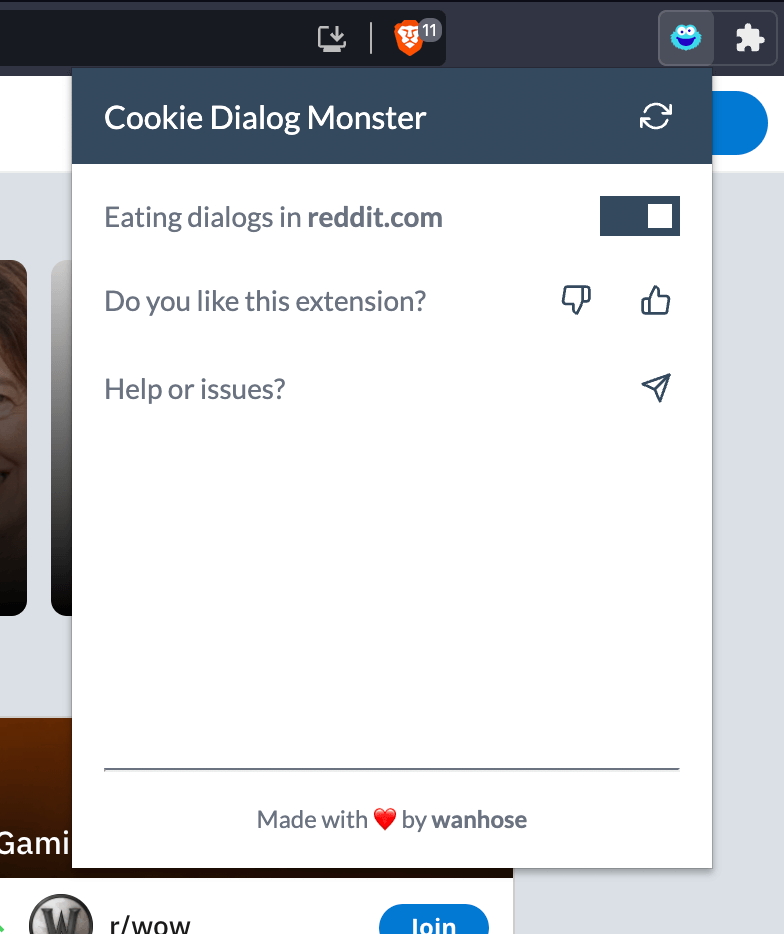Image resolution: width=784 pixels, height=934 pixels.
Task: Click the Cookie Dialog Monster toolbar icon
Action: pyautogui.click(x=686, y=38)
